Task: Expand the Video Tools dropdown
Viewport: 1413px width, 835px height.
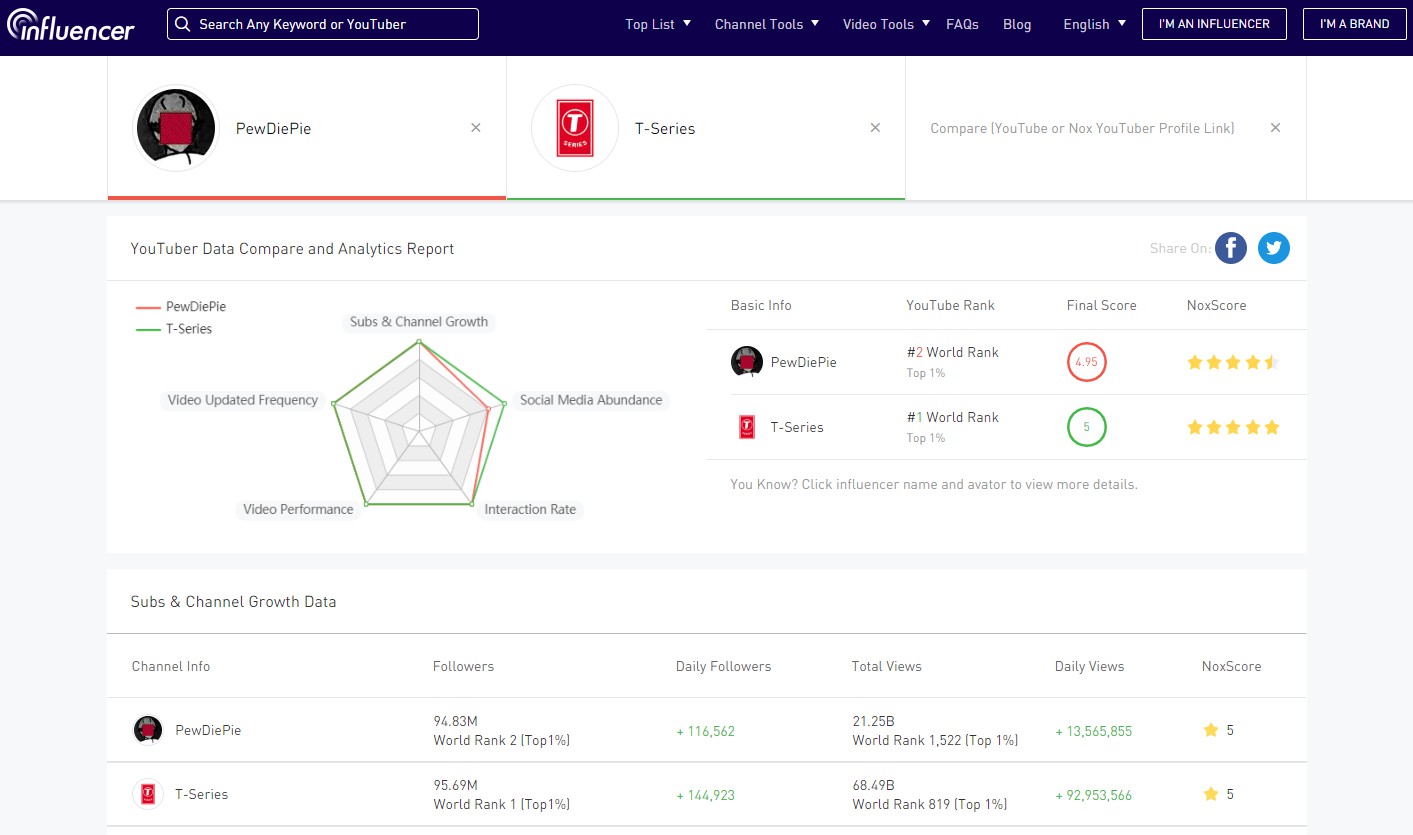Action: 886,24
